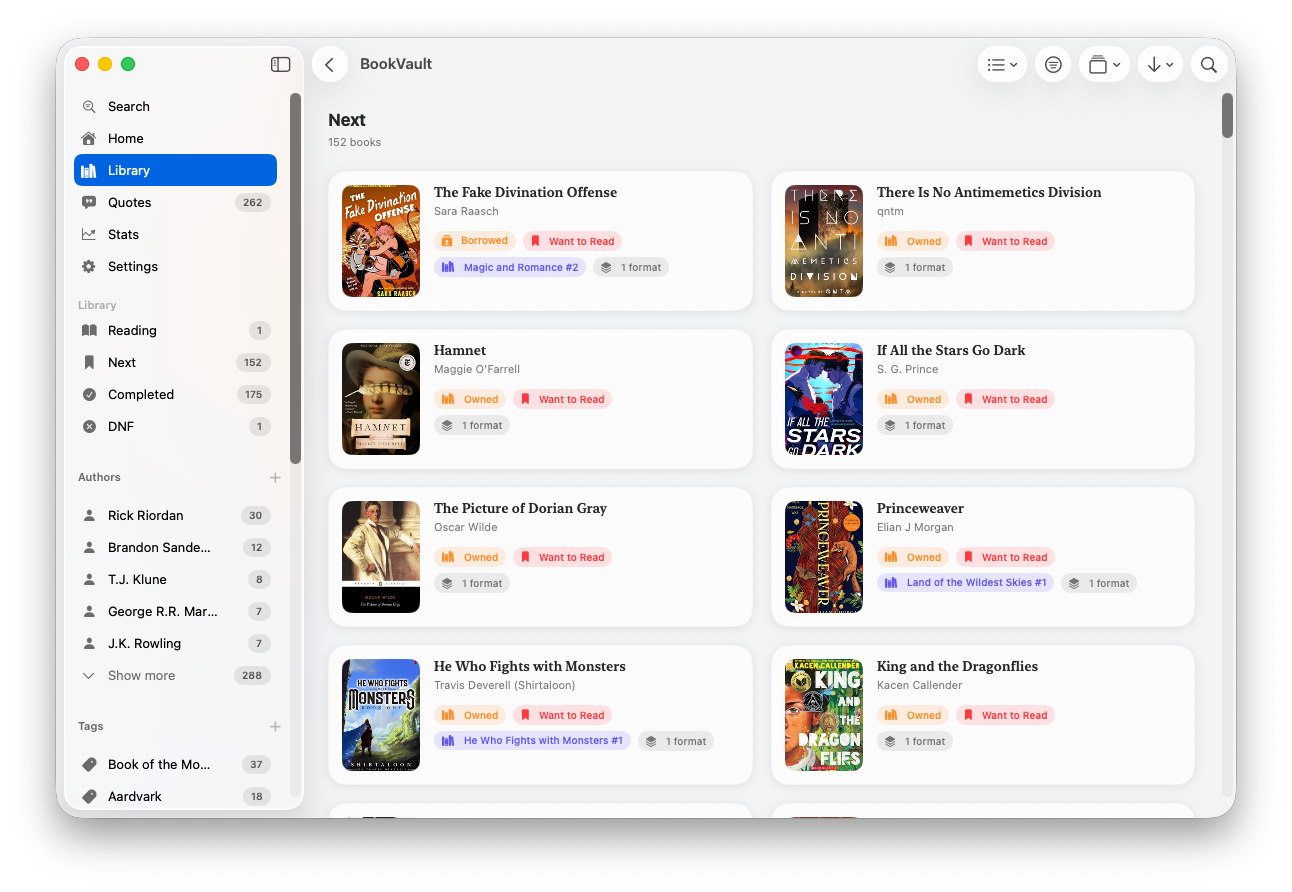Filter by author J.K. Rowling

[x=175, y=643]
